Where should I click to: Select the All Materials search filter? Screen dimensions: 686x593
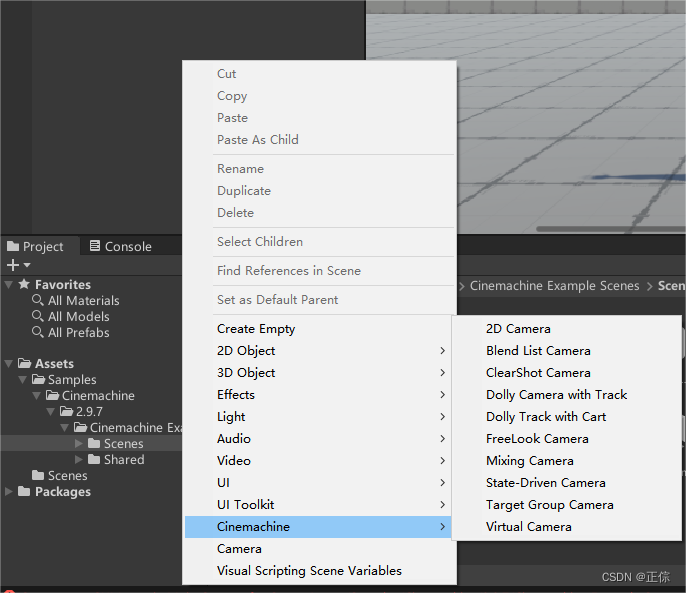pos(84,301)
